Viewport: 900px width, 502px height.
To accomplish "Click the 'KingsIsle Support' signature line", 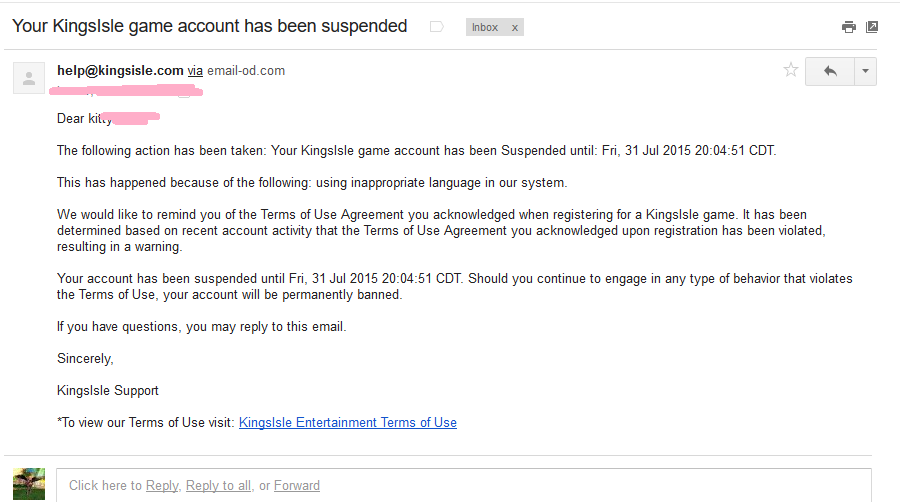I will click(108, 391).
